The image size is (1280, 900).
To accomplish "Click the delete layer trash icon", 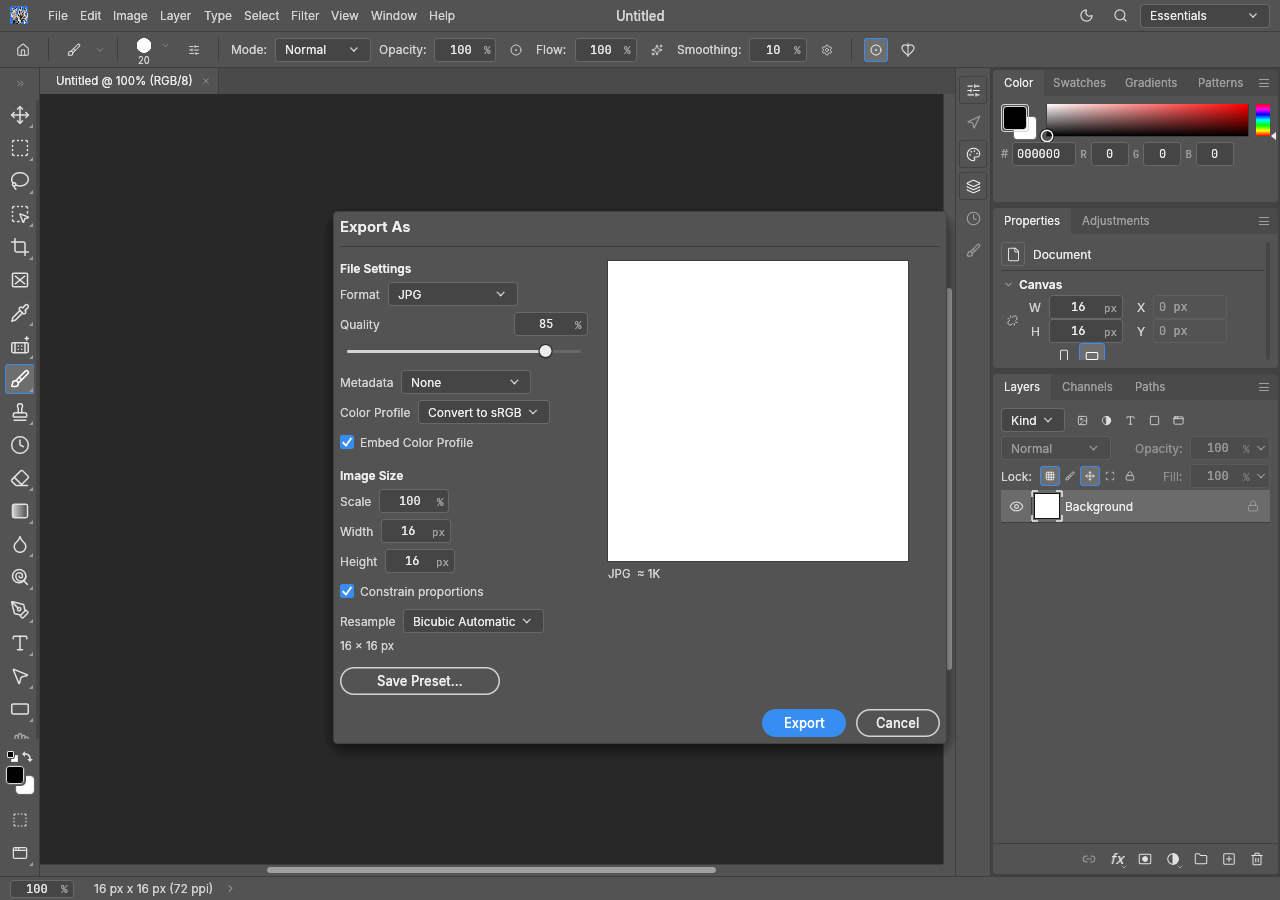I will click(1257, 859).
